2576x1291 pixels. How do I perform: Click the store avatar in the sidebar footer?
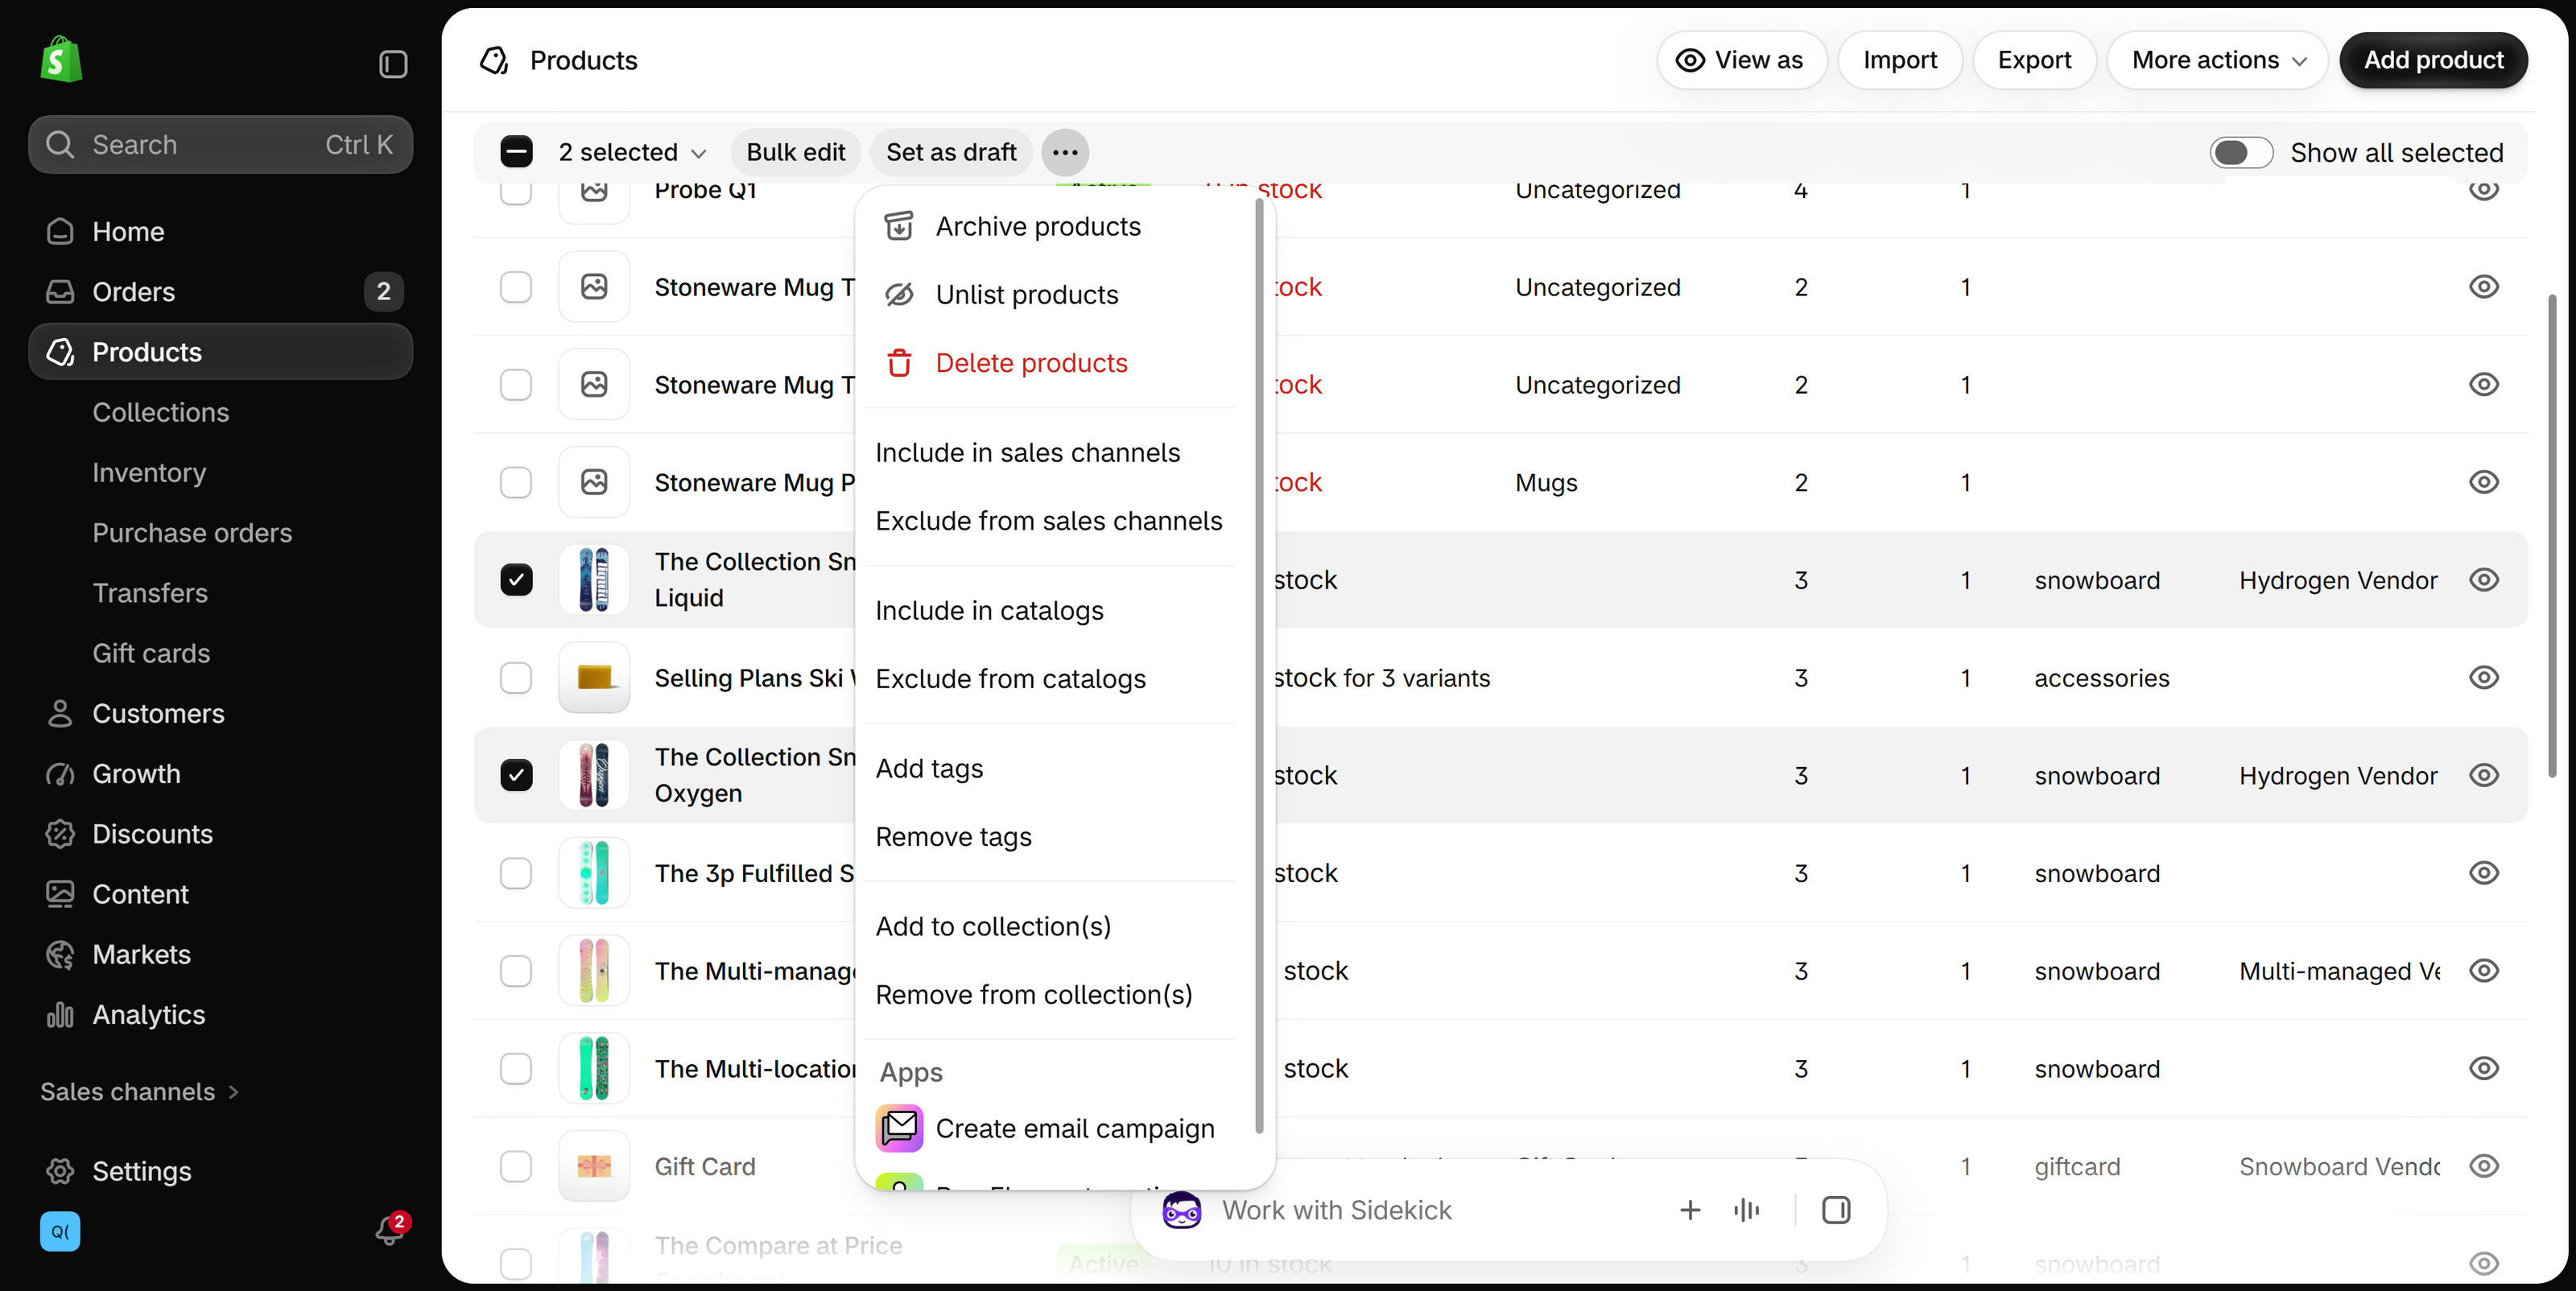[60, 1231]
